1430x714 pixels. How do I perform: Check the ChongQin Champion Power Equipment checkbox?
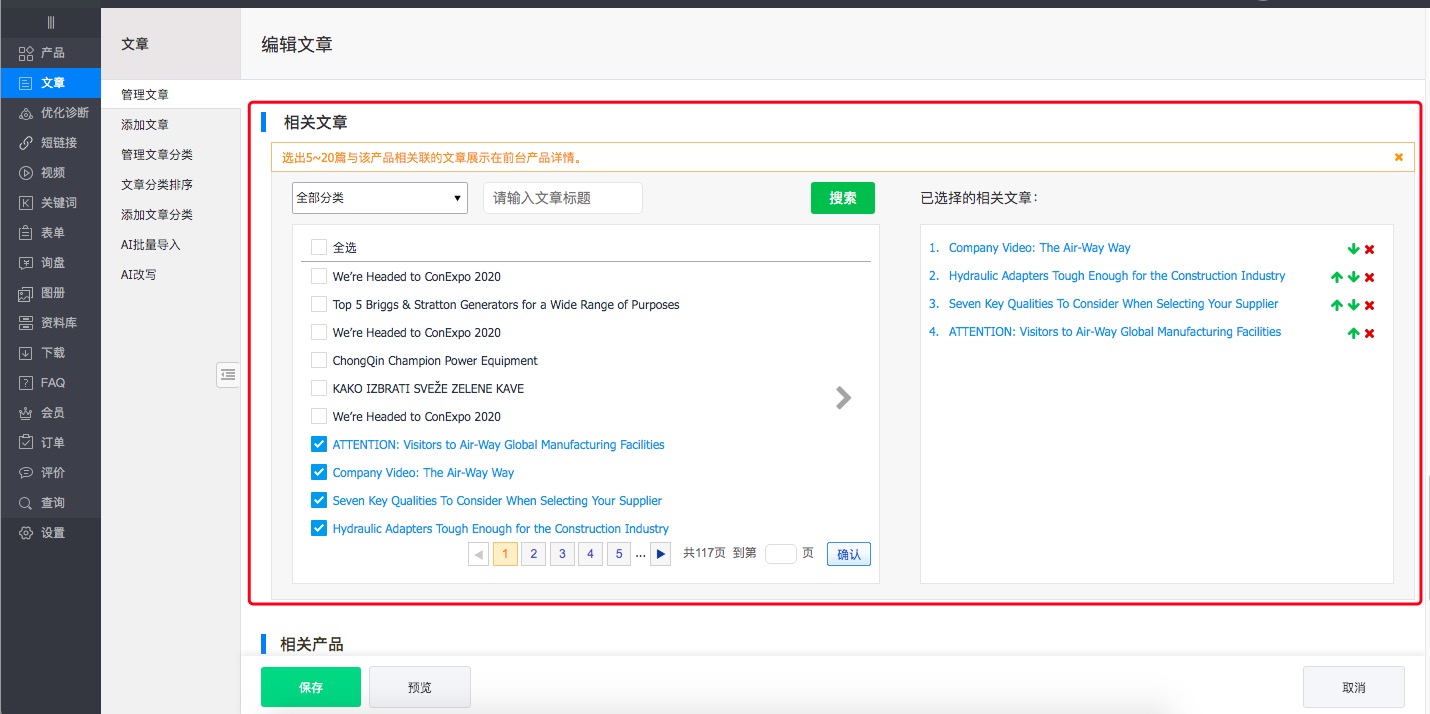[x=319, y=360]
